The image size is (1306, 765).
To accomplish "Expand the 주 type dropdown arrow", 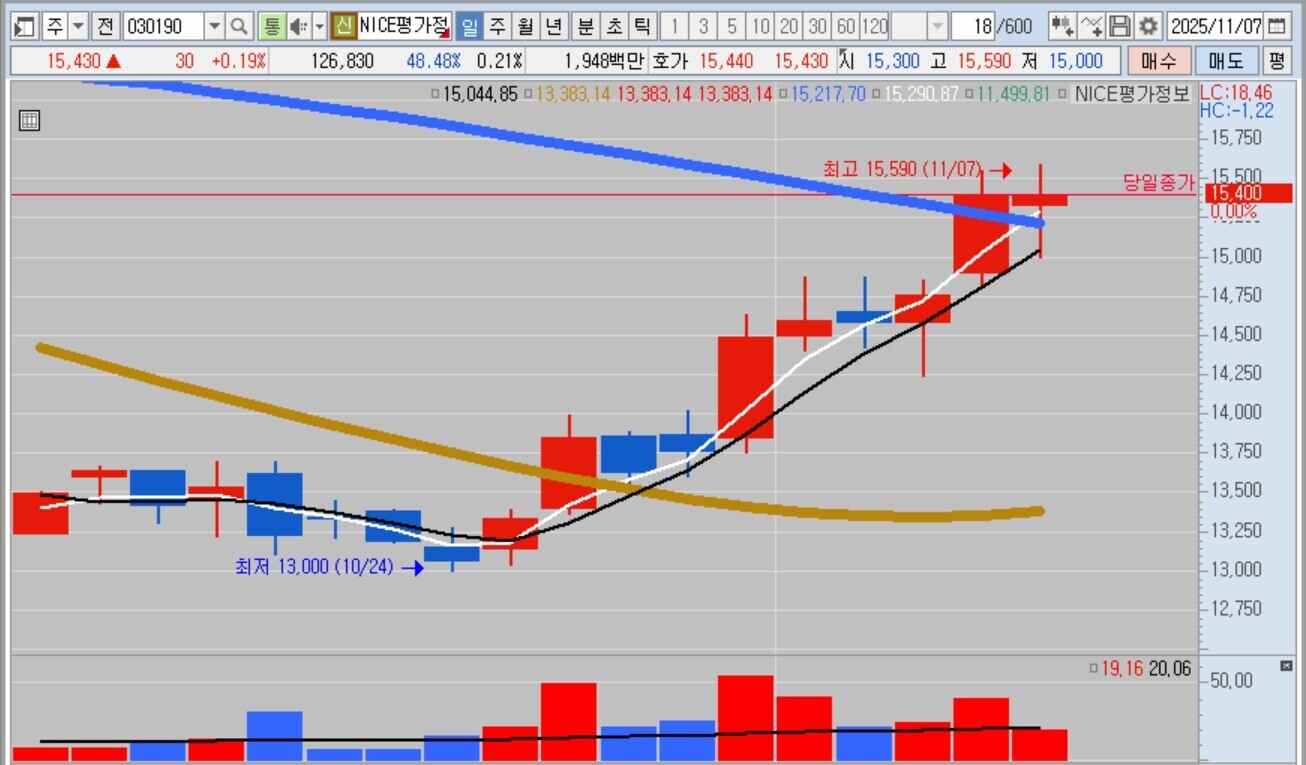I will point(79,26).
